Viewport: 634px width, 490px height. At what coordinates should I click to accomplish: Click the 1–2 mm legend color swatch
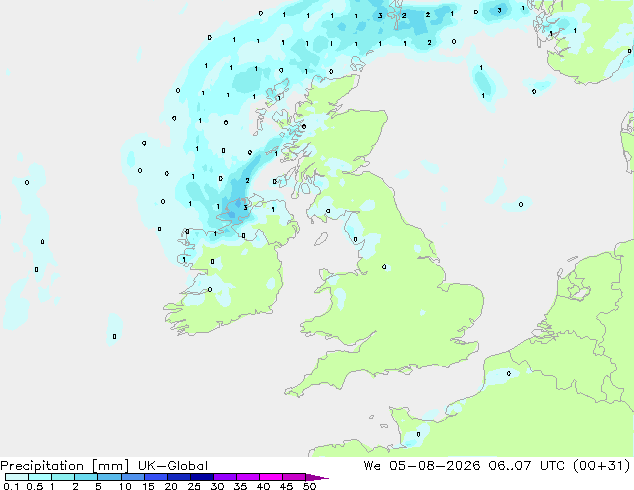click(63, 477)
